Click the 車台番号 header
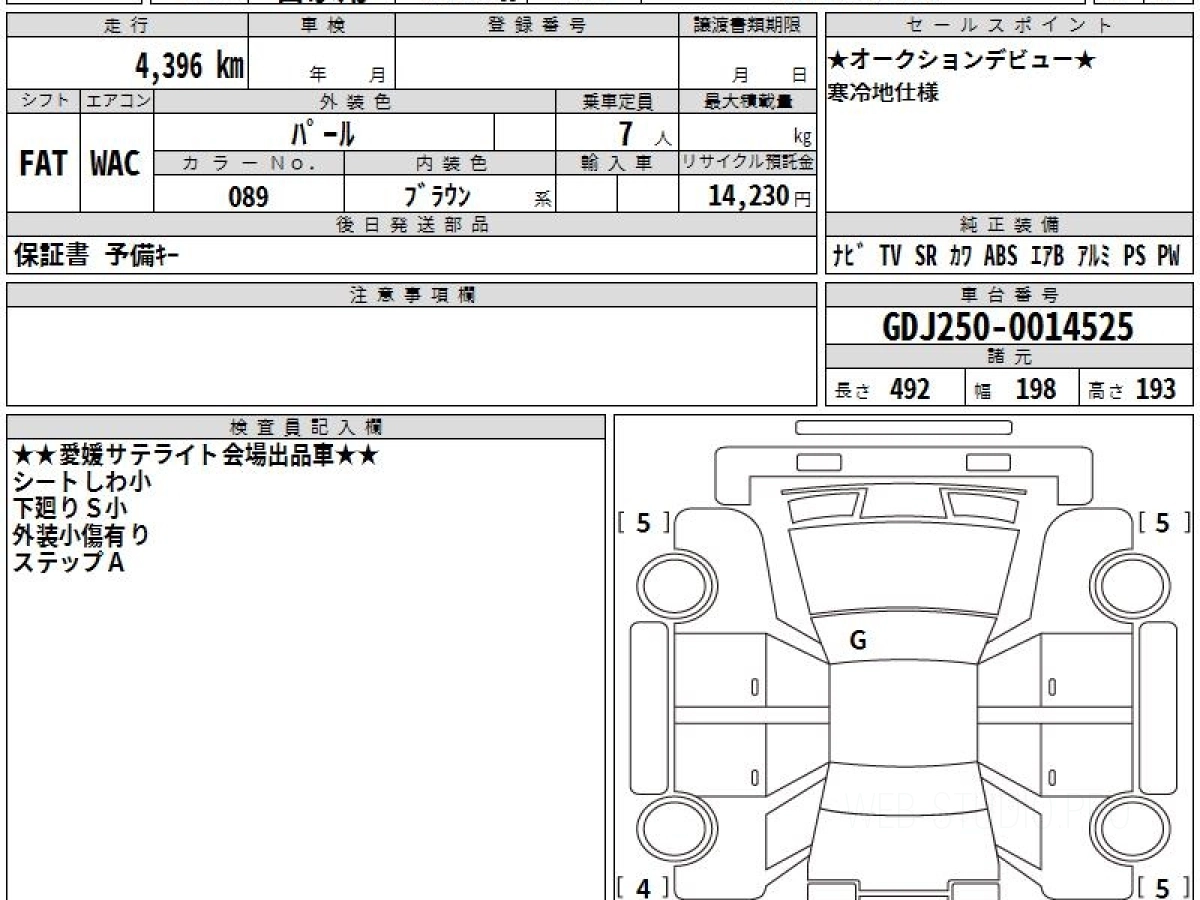The height and width of the screenshot is (900, 1200). (x=1010, y=295)
